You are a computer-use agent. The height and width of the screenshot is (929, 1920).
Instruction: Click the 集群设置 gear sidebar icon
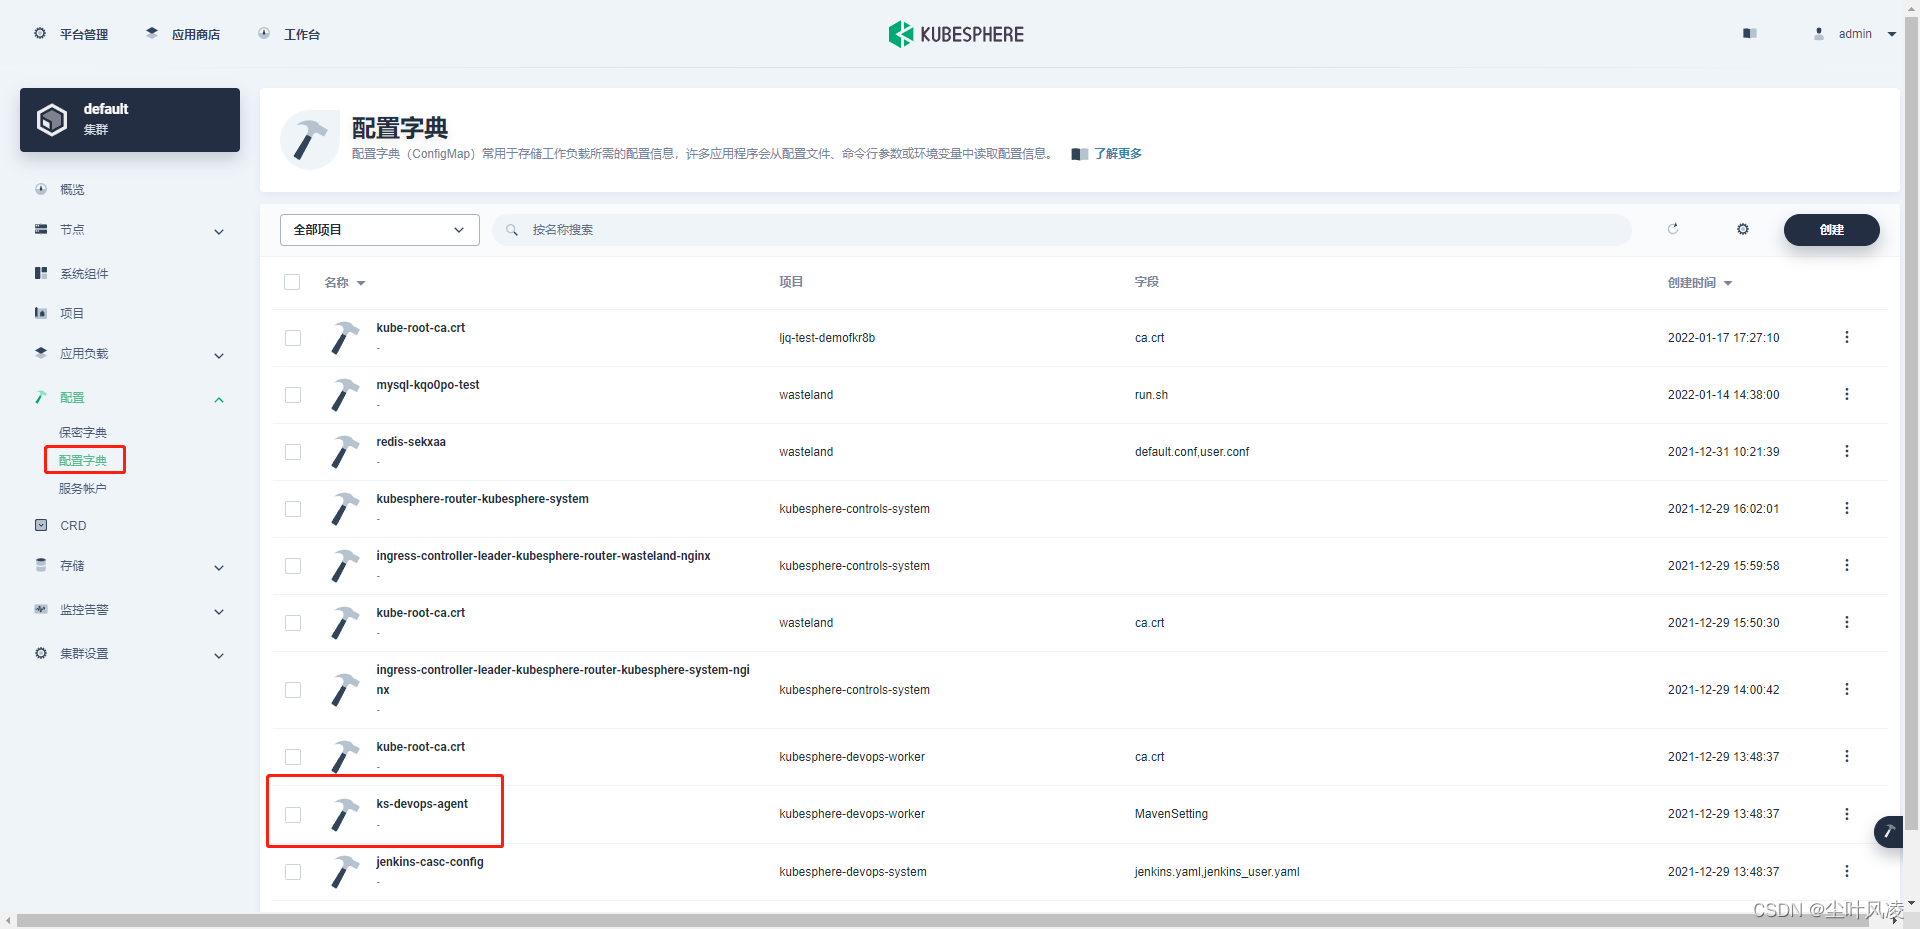(41, 653)
